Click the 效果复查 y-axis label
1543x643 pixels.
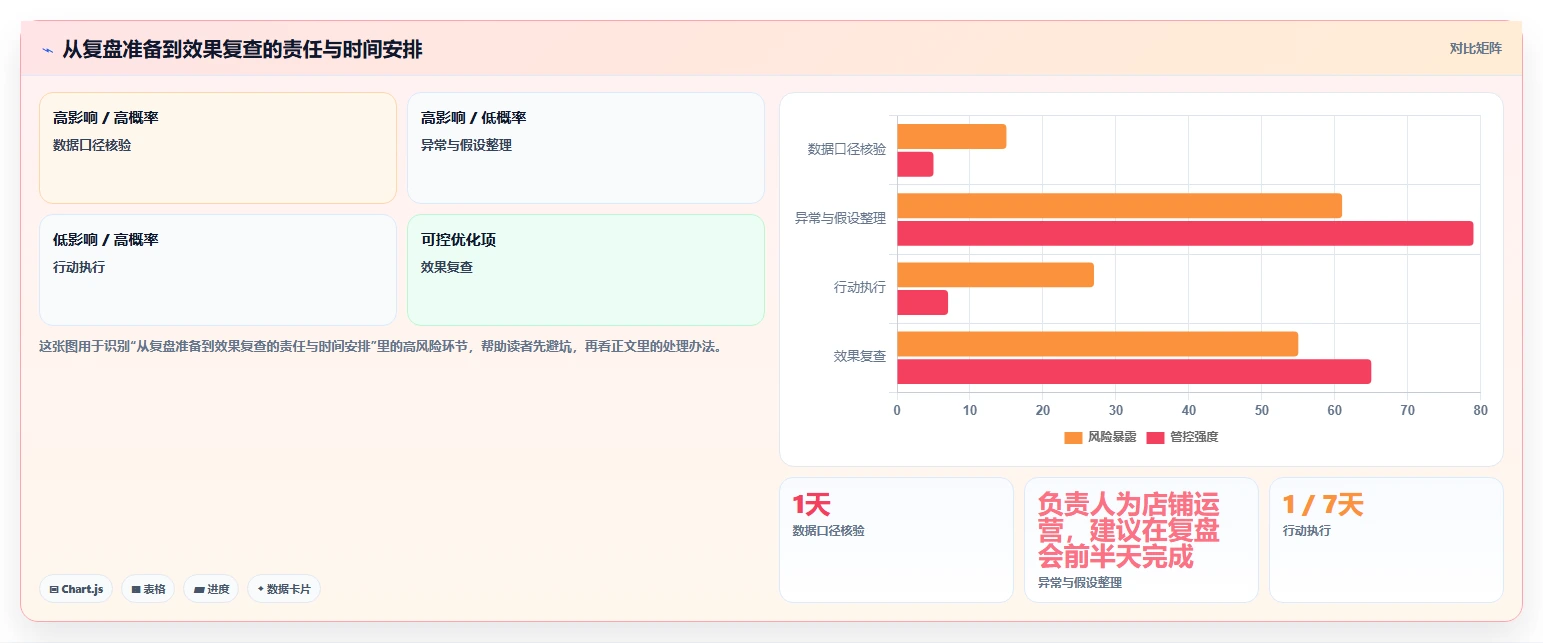(860, 356)
